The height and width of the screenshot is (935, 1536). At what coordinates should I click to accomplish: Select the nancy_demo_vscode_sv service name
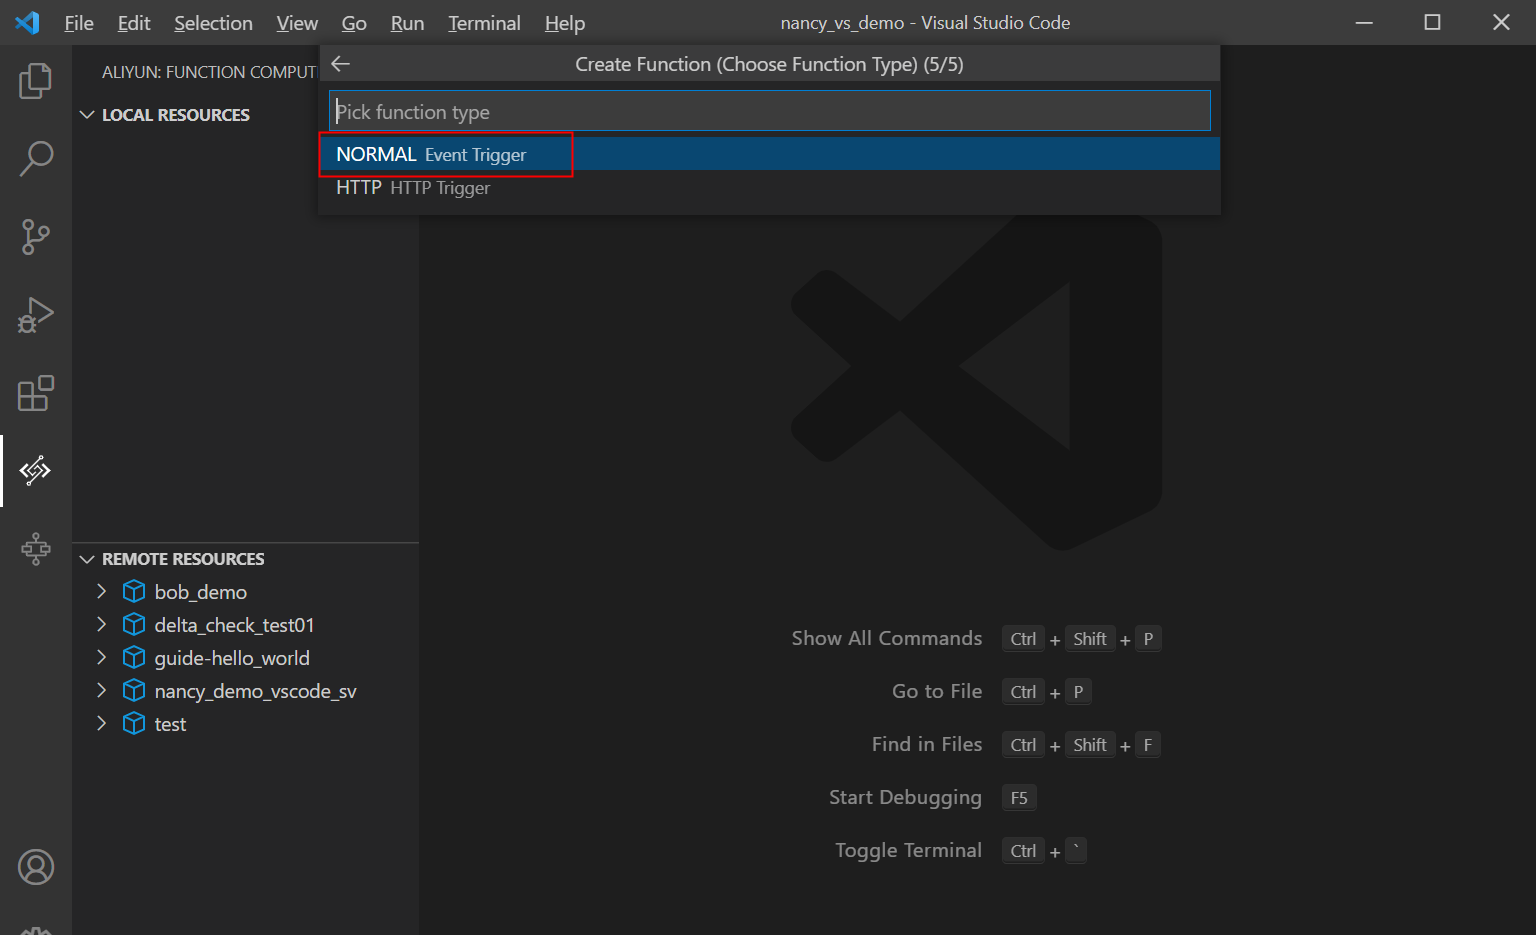pos(255,691)
